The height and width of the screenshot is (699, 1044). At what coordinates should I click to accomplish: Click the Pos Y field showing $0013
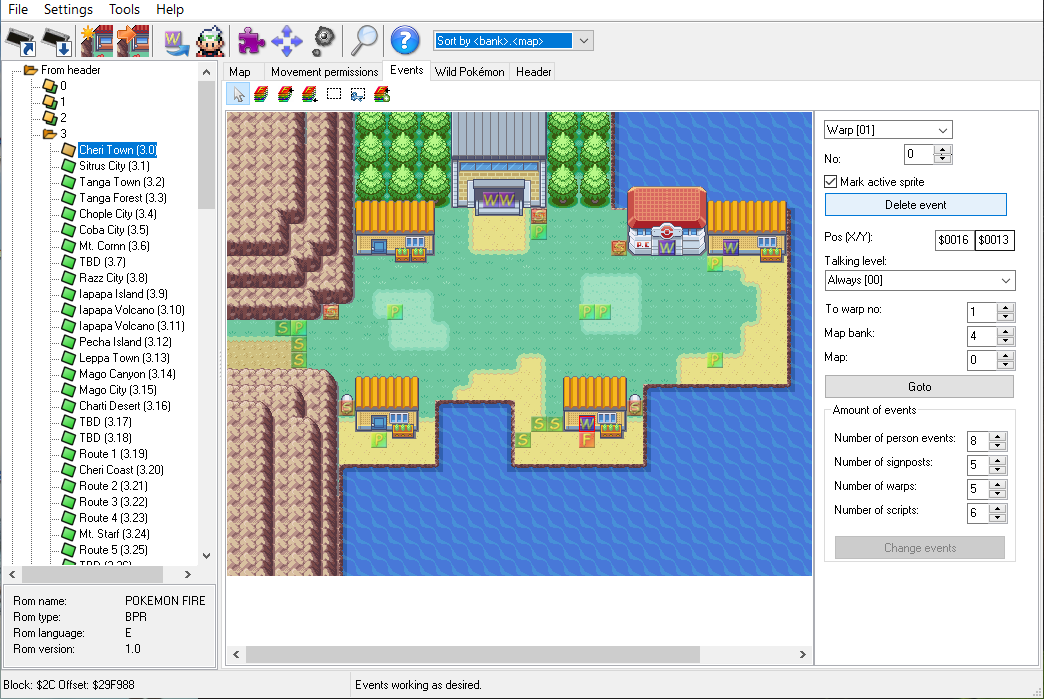tap(994, 240)
